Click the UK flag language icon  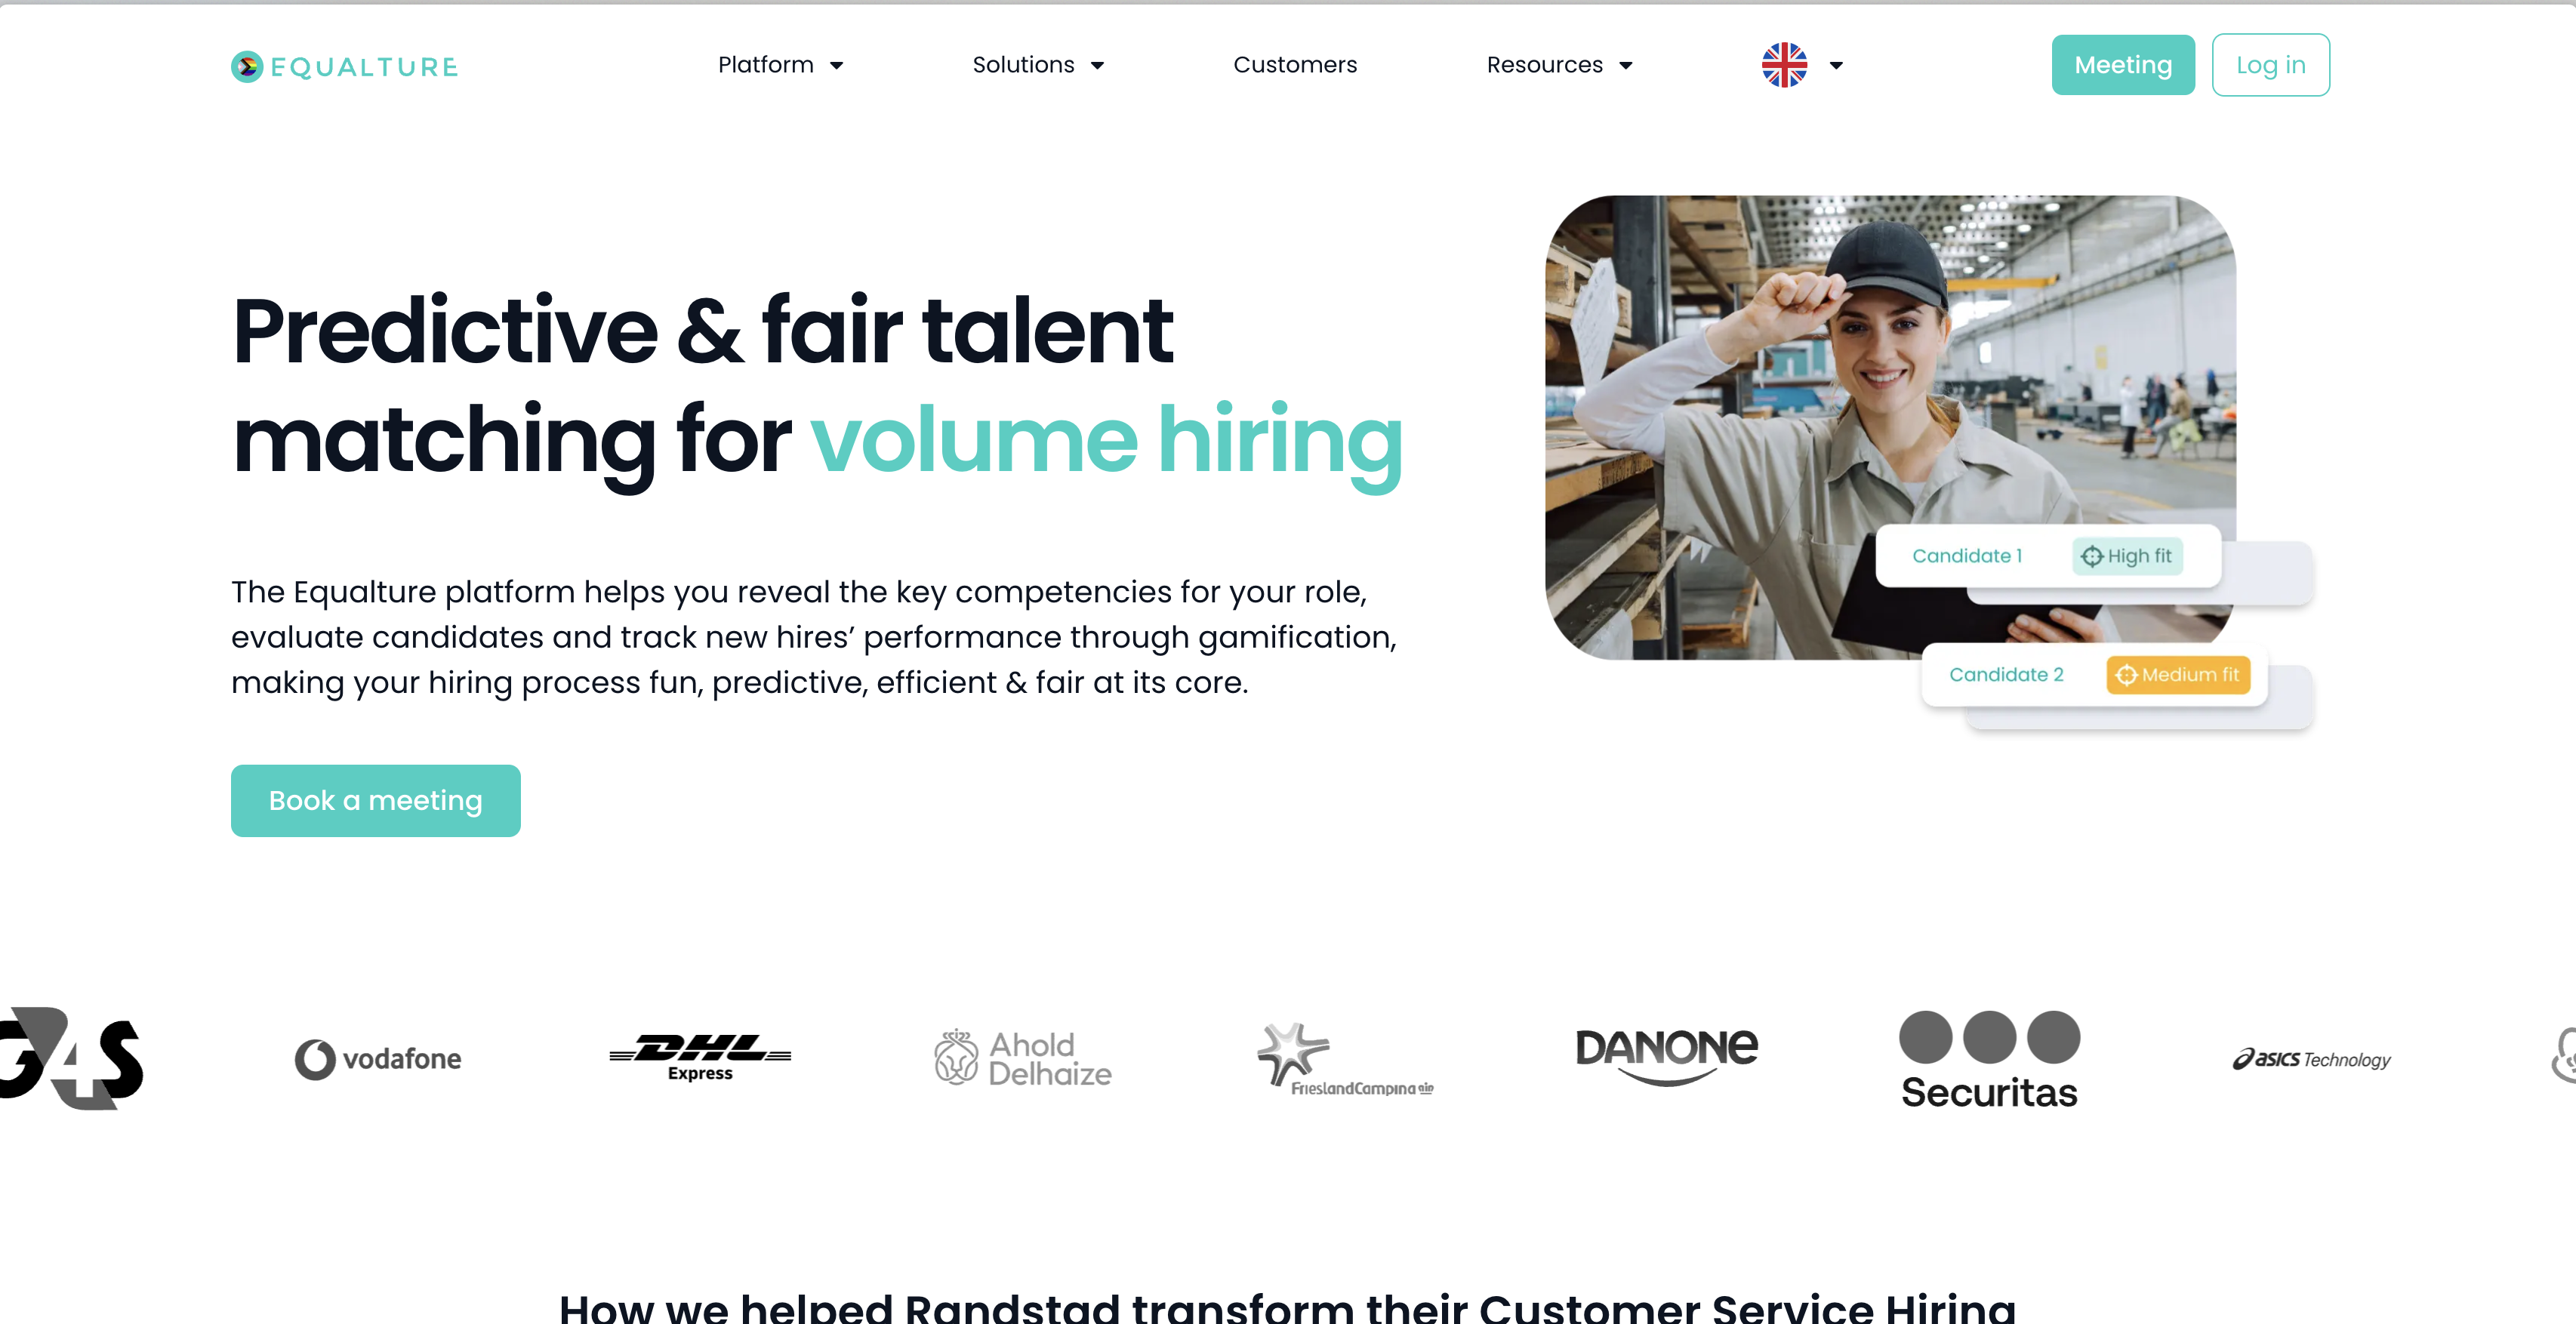(1784, 66)
